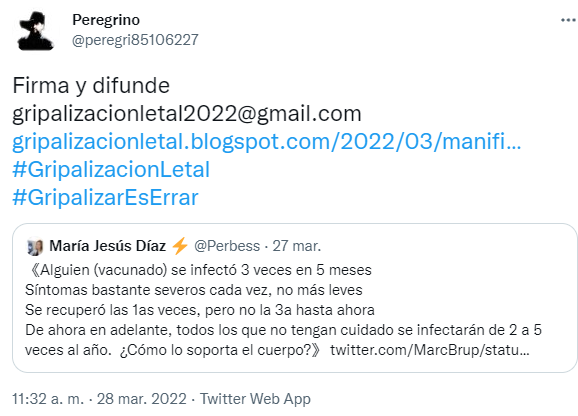Click the 'Firma y difunde' tweet text

tap(91, 86)
